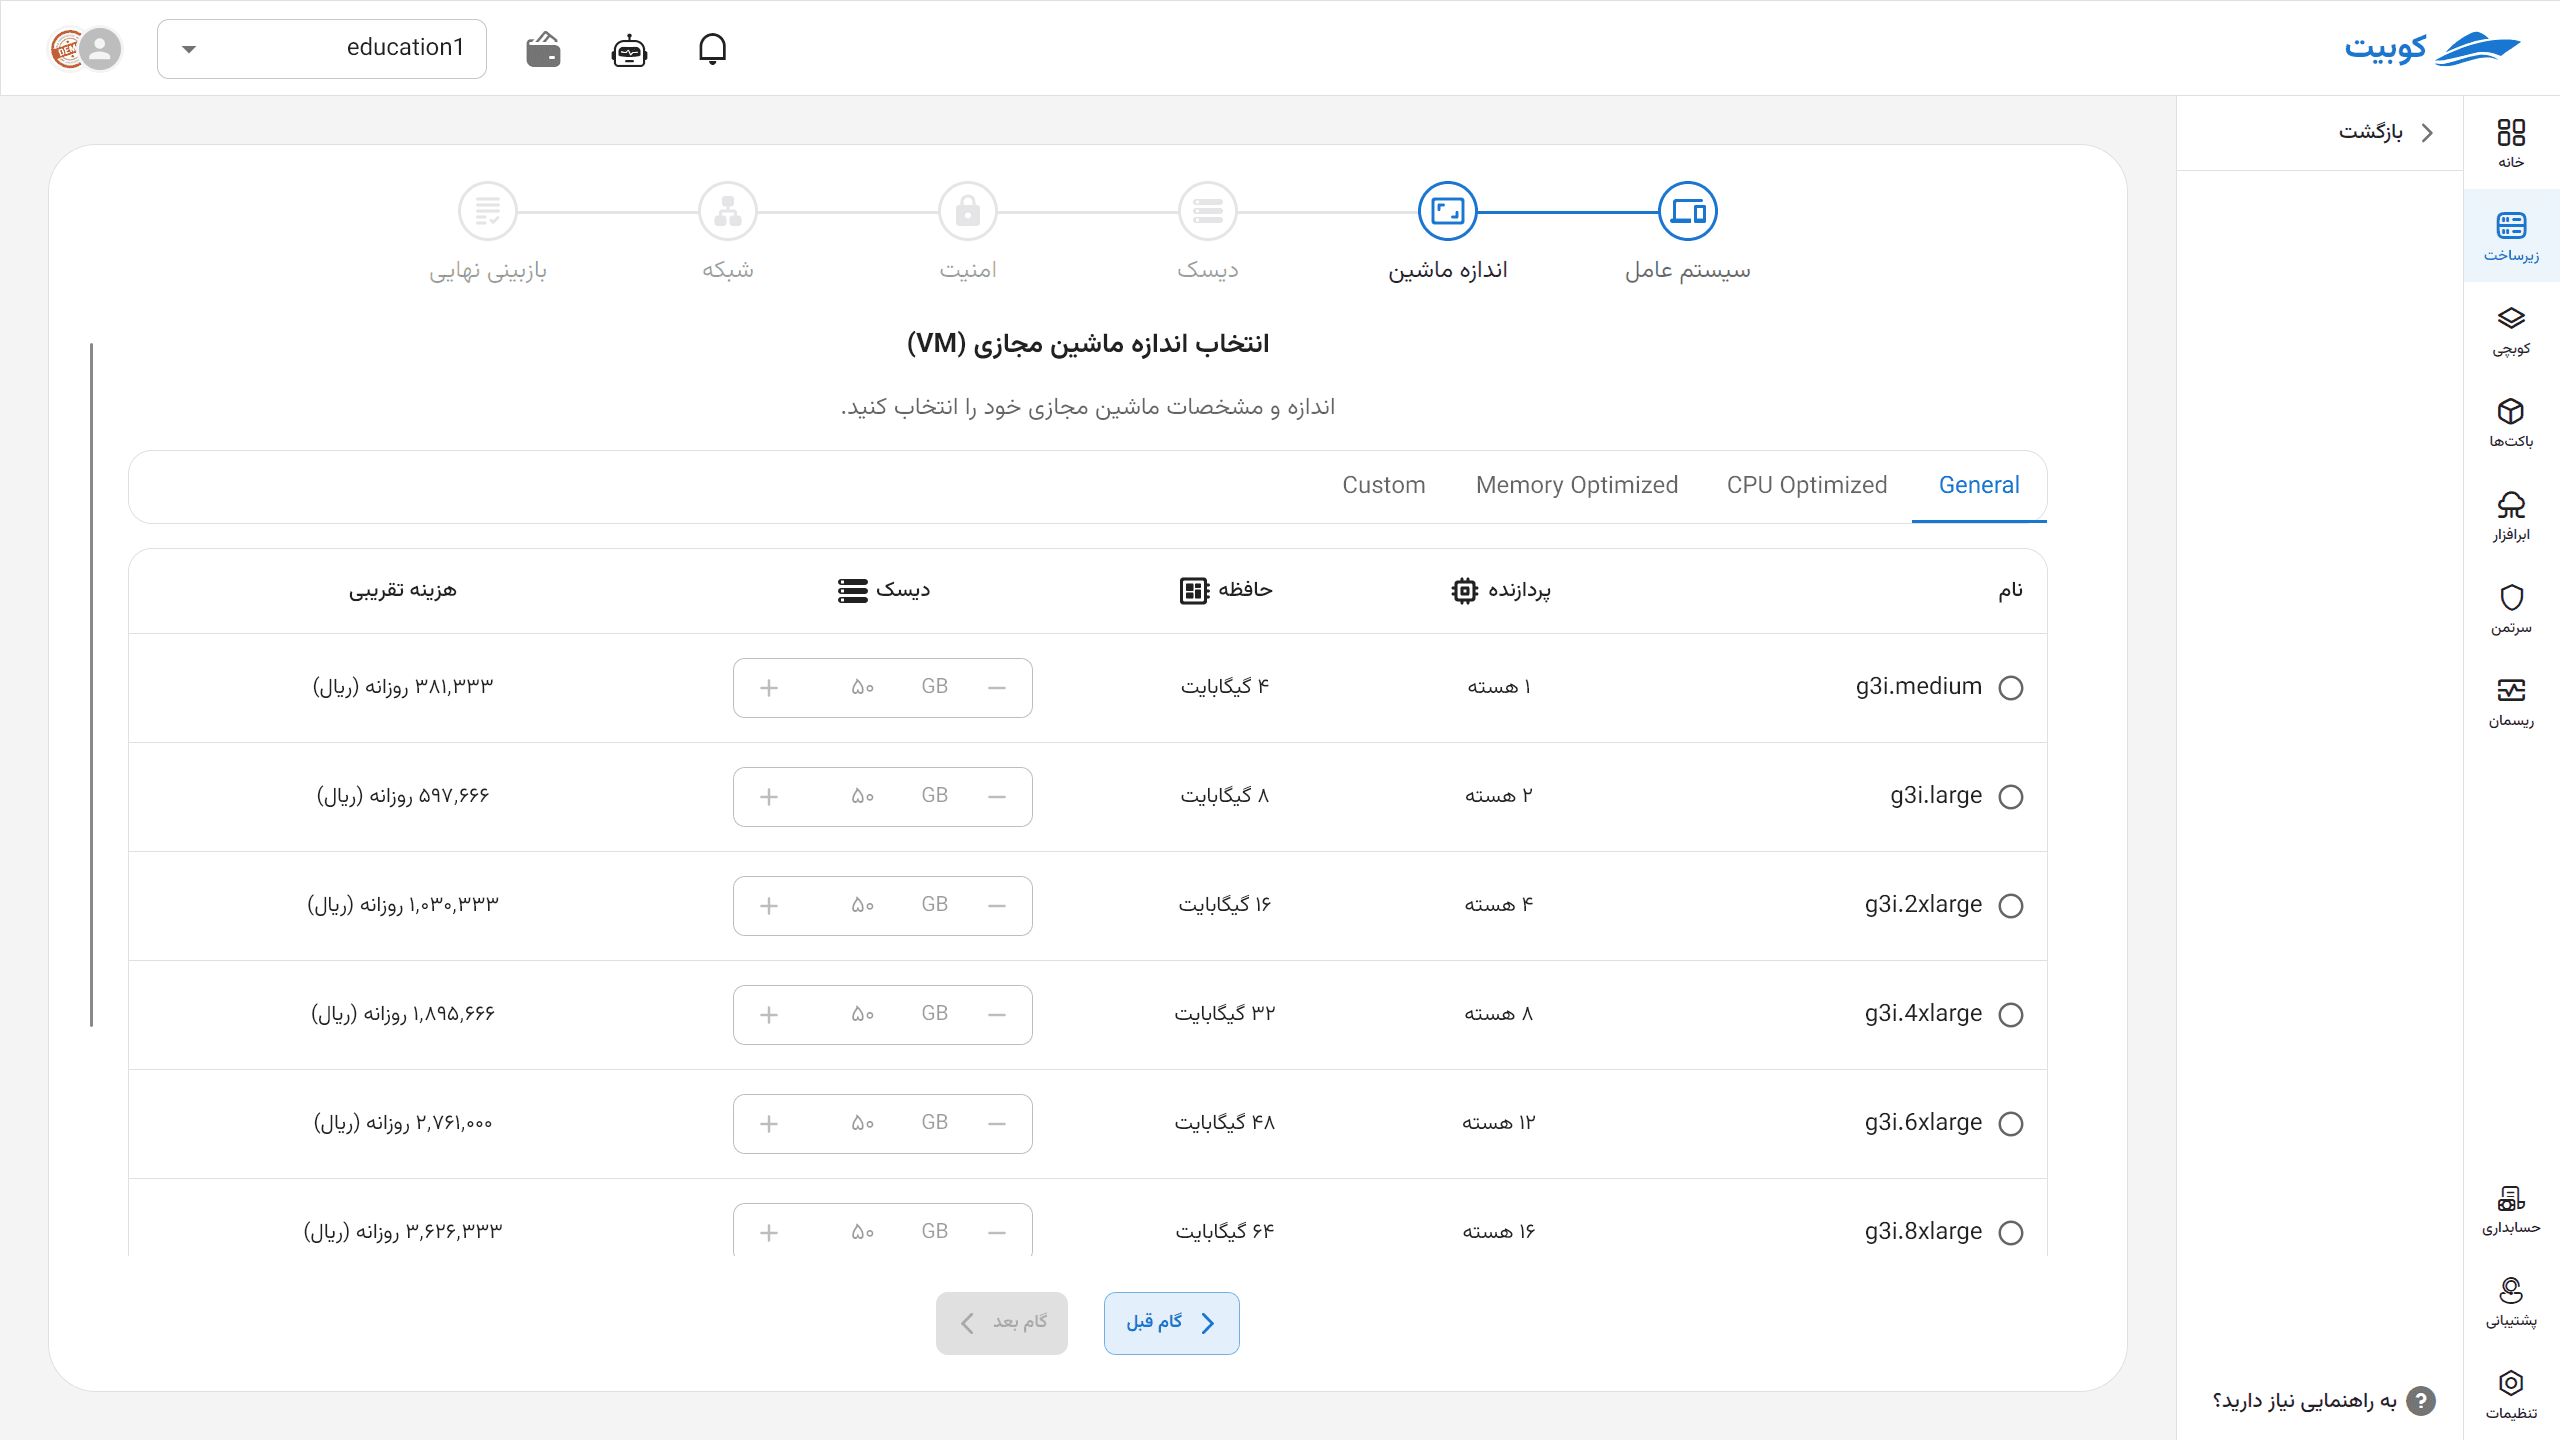
Task: Select the g3i.6xlarge radio button
Action: tap(2011, 1124)
